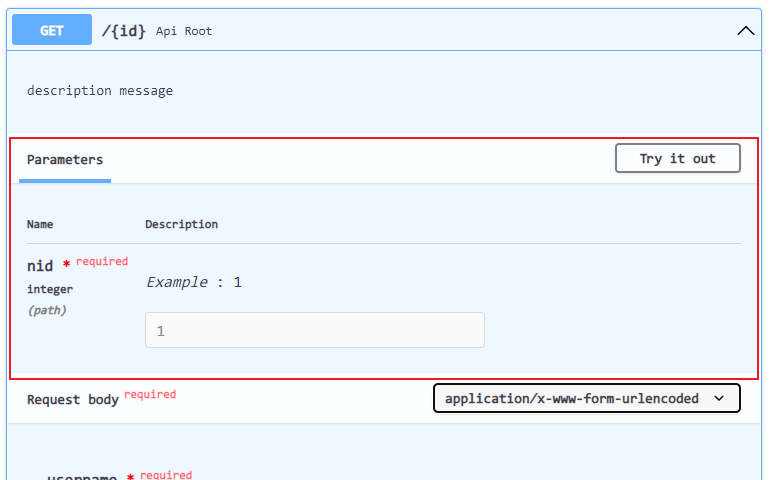This screenshot has height=480, width=775.
Task: Collapse the operation using the top-right chevron
Action: pos(745,31)
